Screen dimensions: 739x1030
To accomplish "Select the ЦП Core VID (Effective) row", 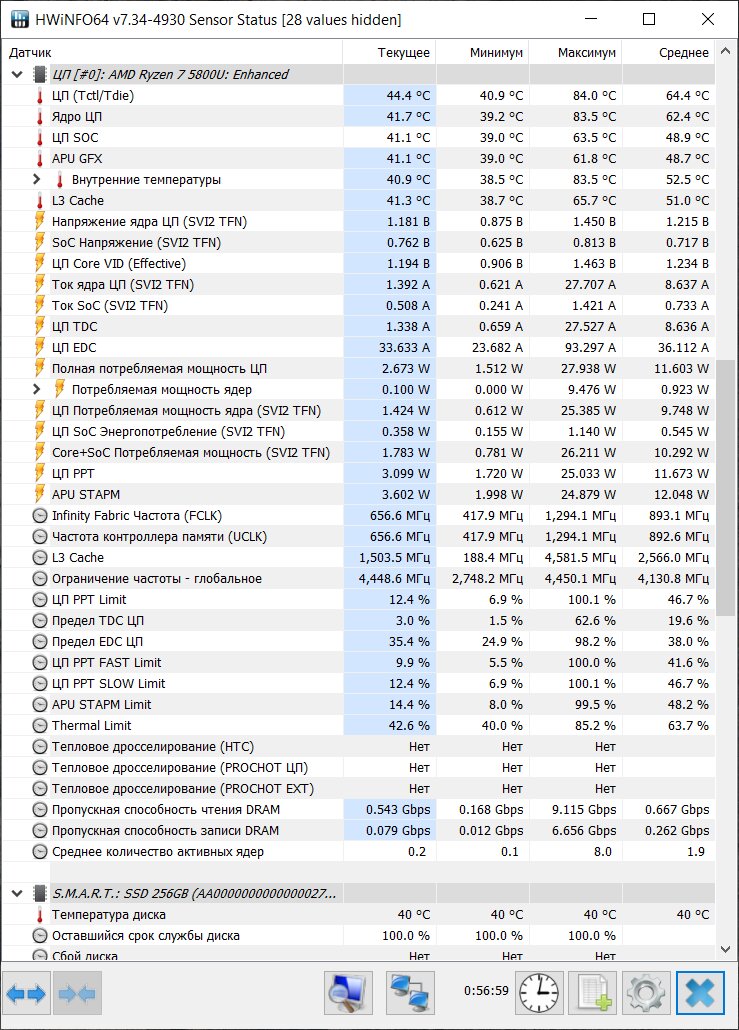I will coord(359,263).
